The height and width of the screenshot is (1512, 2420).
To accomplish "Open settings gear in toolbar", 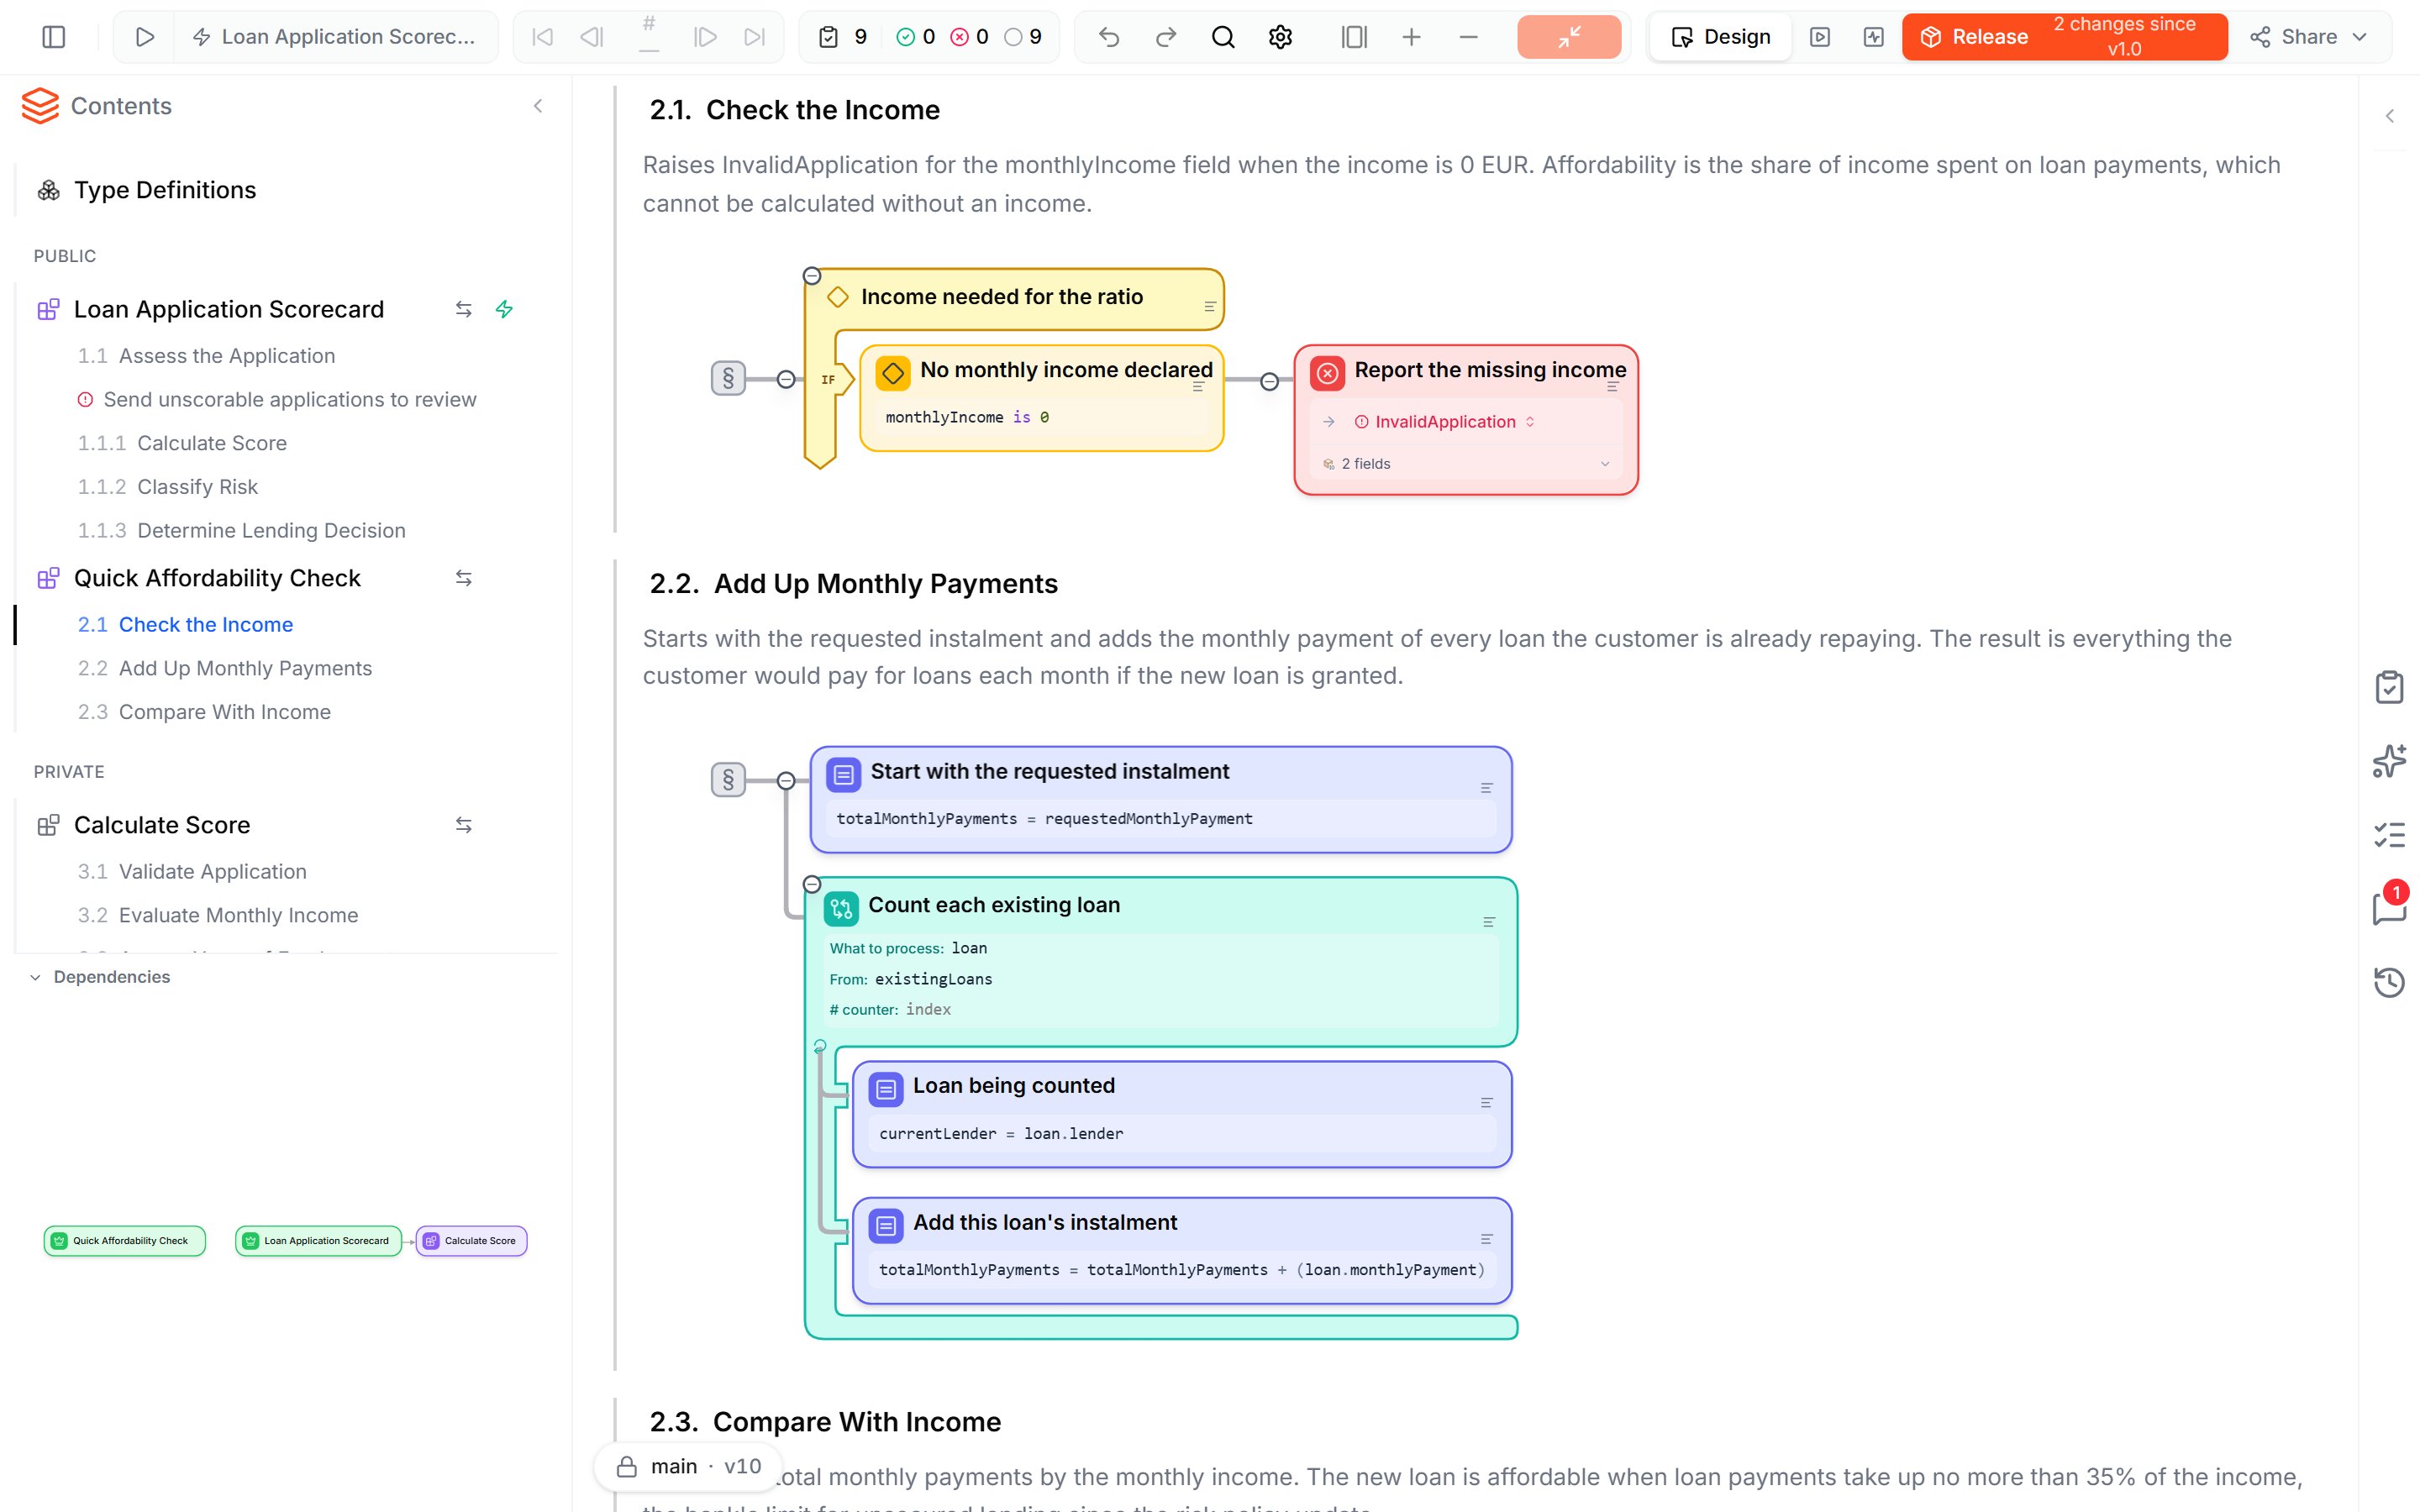I will [1280, 37].
